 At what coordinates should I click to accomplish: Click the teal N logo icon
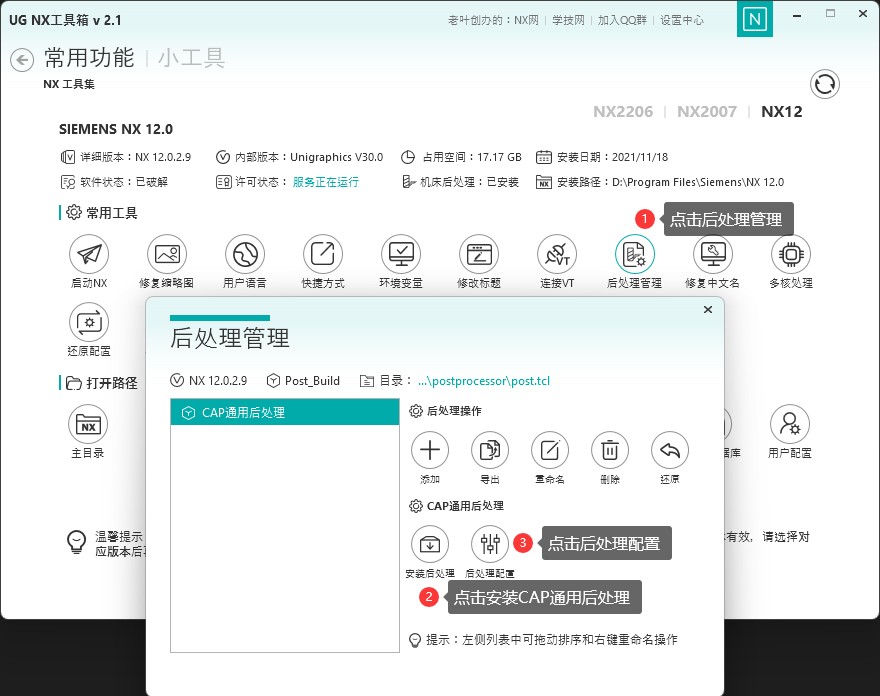(x=754, y=20)
